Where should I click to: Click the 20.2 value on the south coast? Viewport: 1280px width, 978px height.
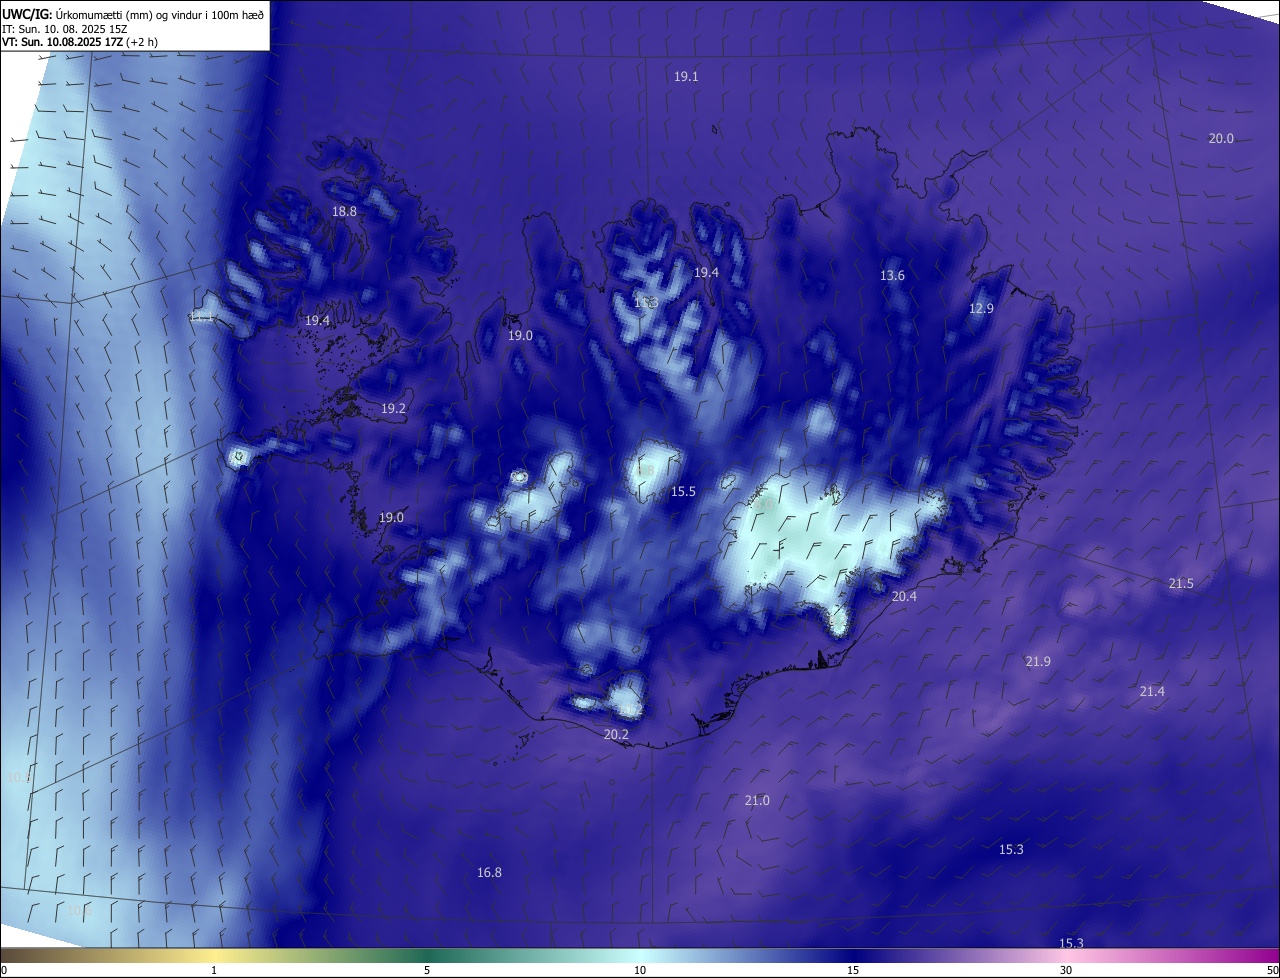pos(616,735)
